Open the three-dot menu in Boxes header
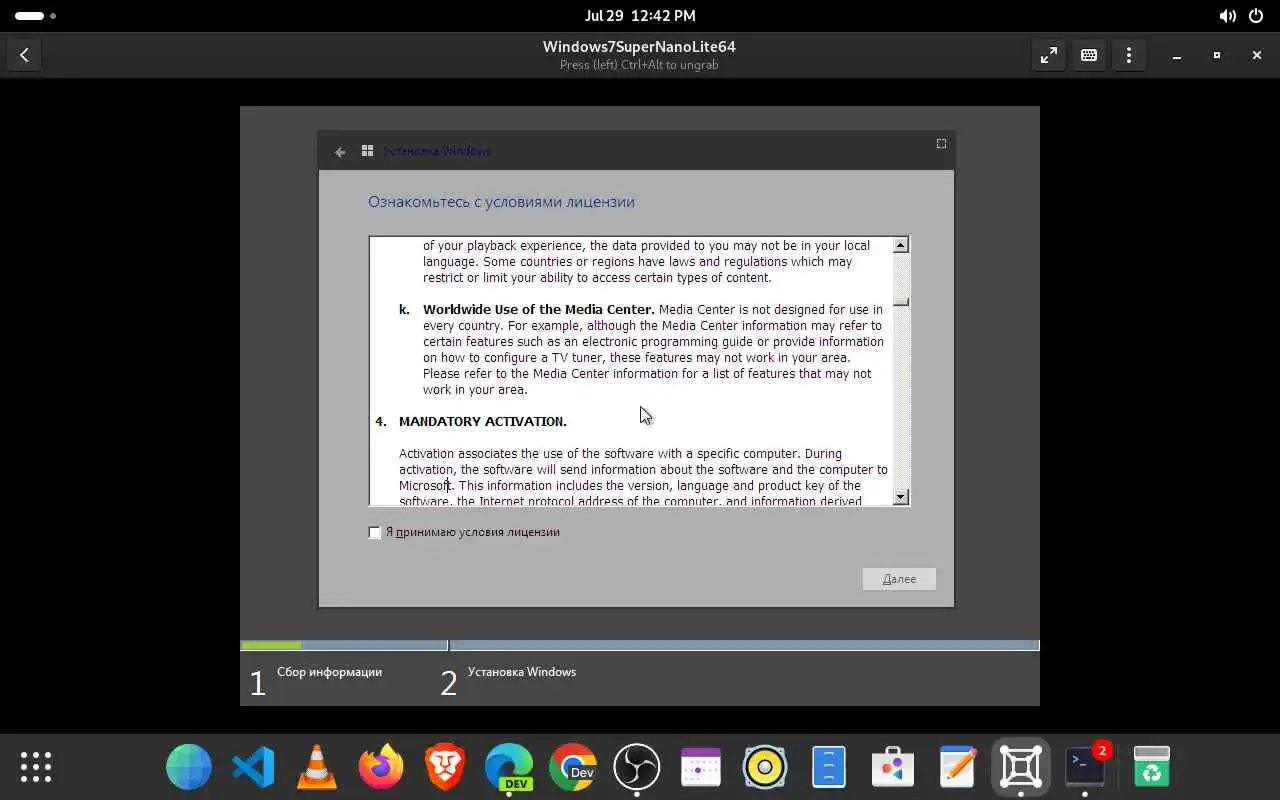This screenshot has width=1280, height=800. 1129,55
